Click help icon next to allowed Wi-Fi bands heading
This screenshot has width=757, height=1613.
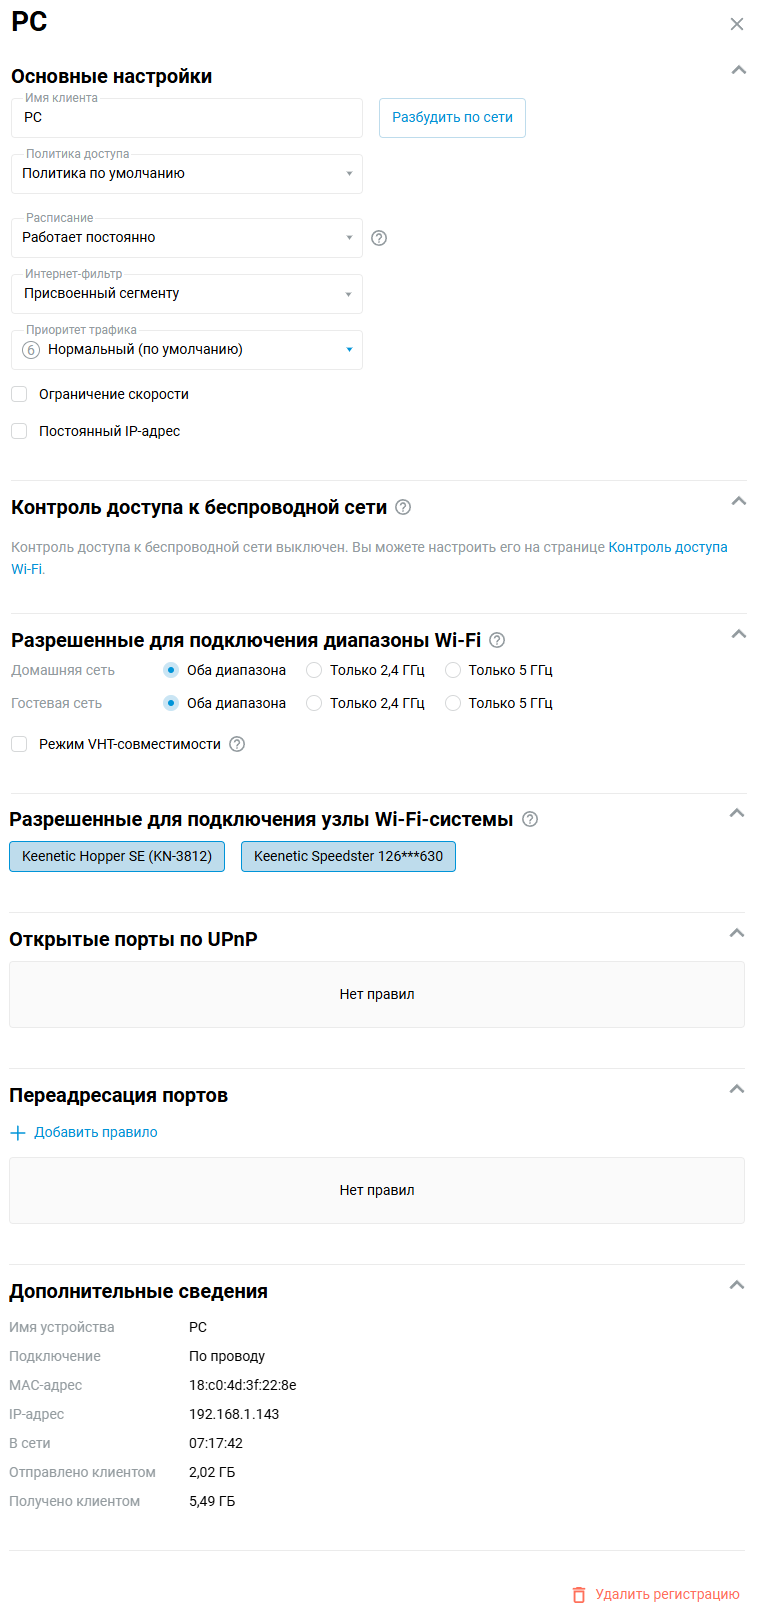497,640
